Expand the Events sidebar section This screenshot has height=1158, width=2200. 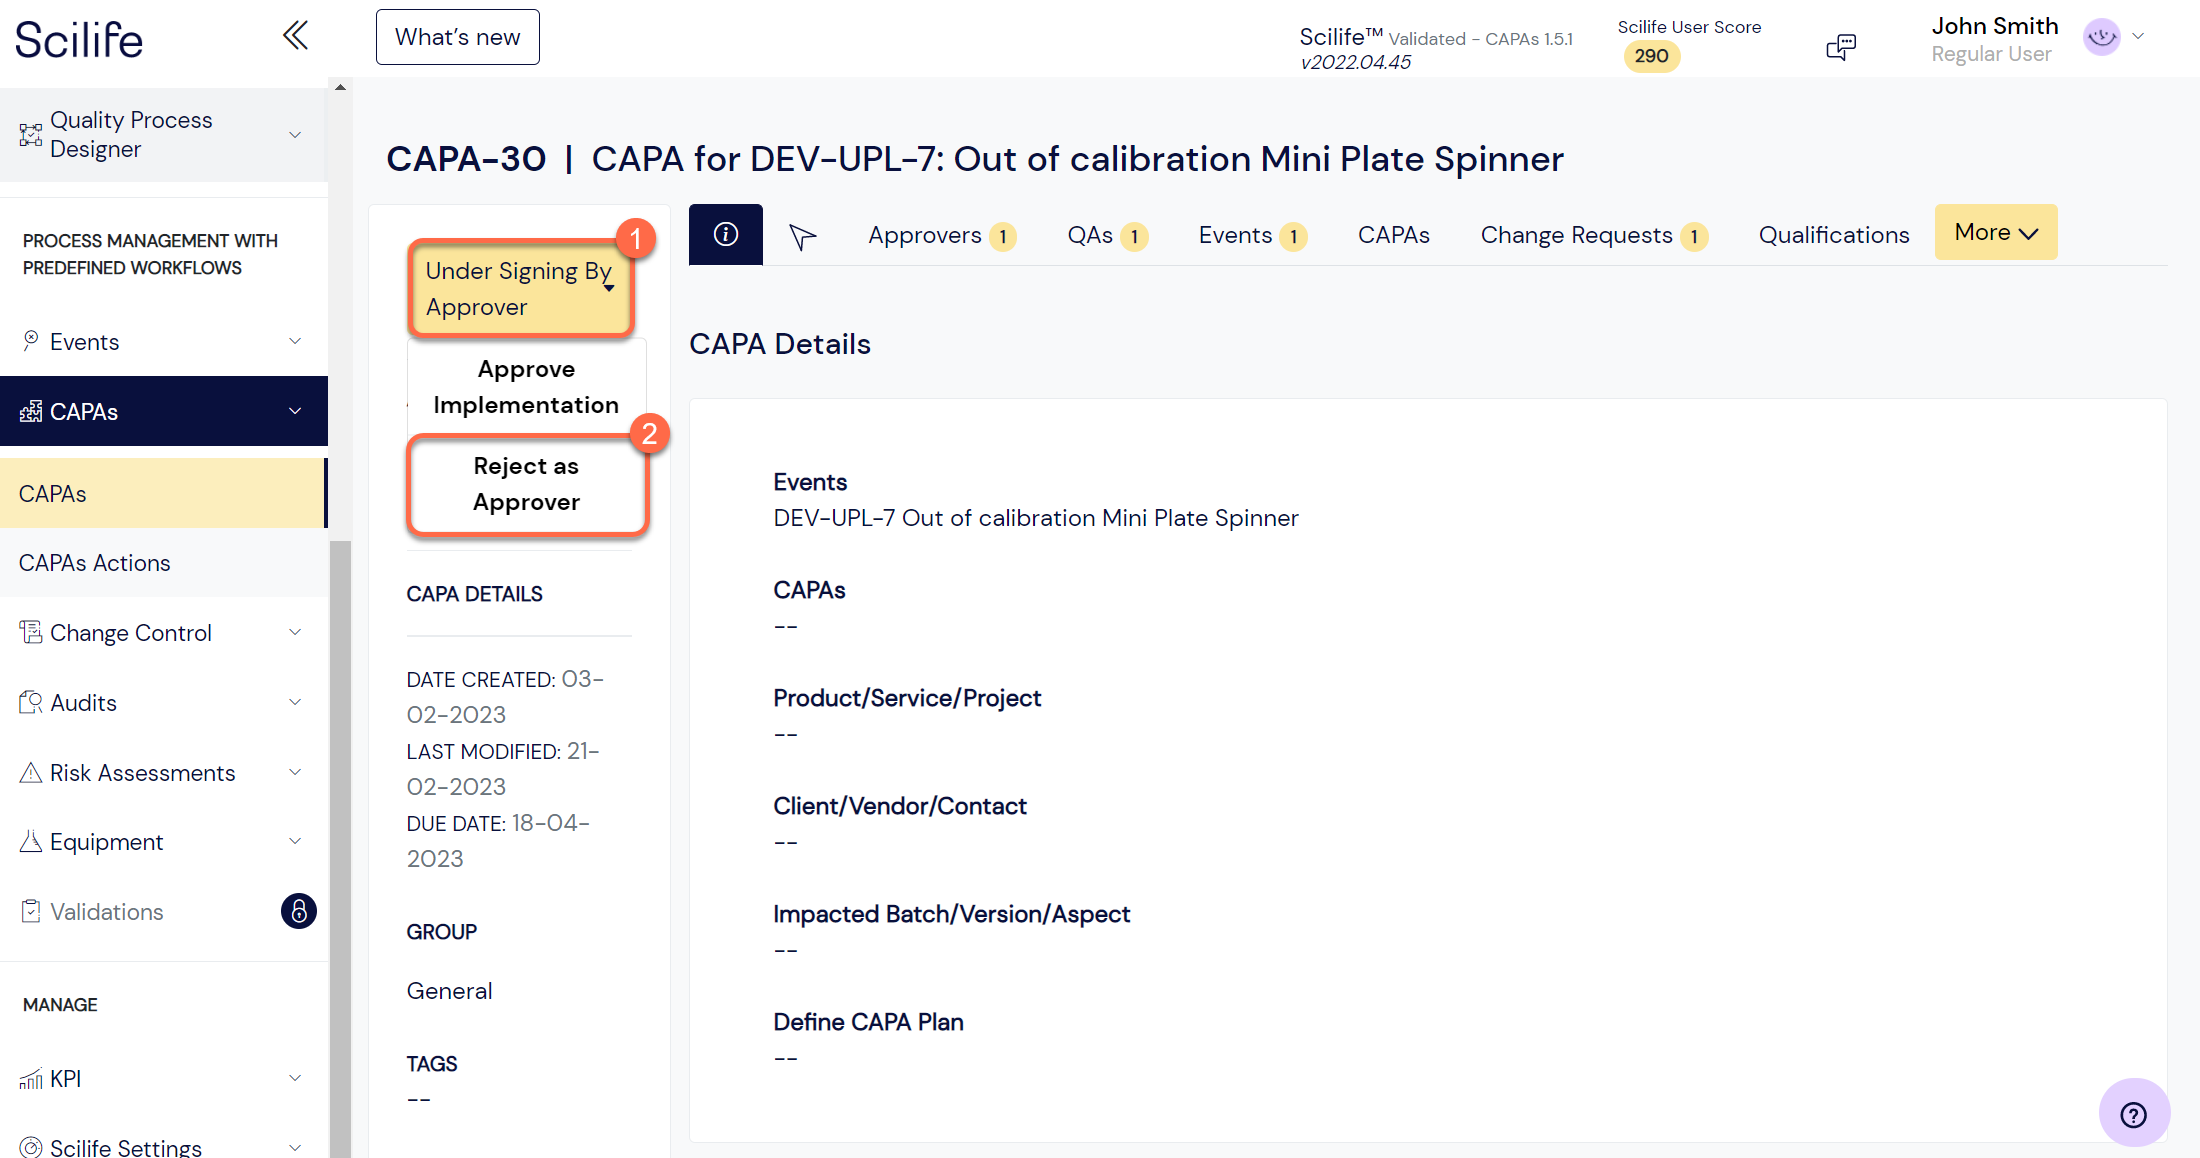point(295,341)
